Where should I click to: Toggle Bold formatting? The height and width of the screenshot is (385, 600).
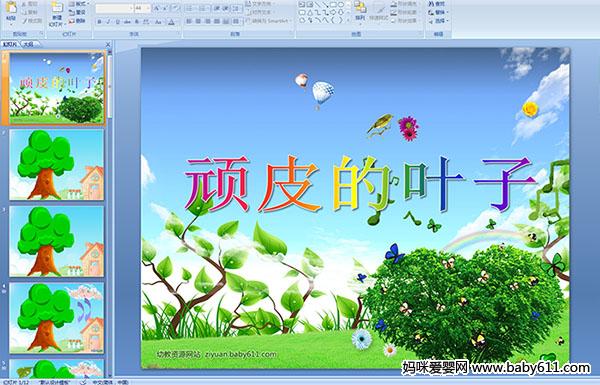click(99, 22)
